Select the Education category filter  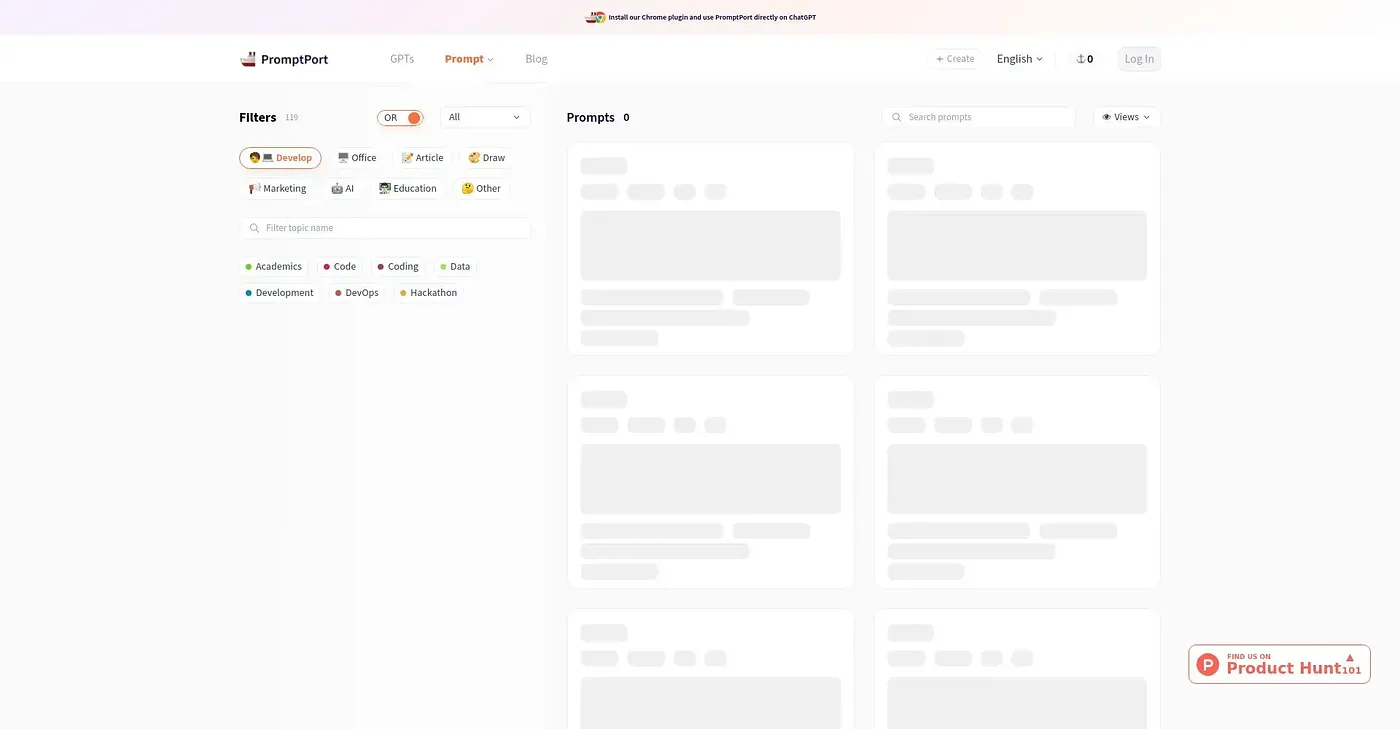[408, 188]
